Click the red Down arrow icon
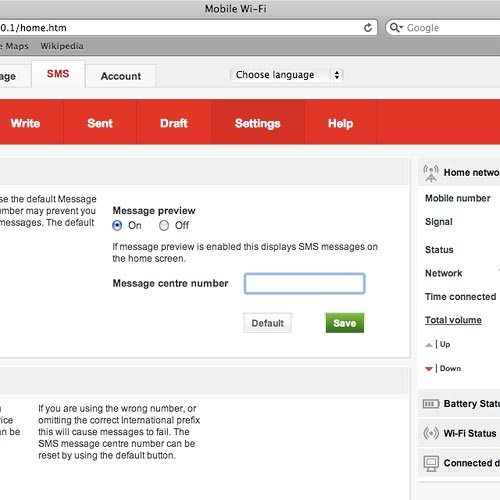This screenshot has width=500, height=500. pyautogui.click(x=429, y=369)
